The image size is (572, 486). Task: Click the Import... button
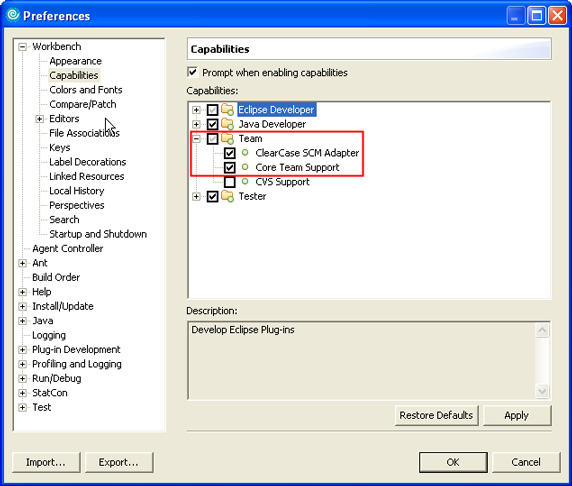(x=46, y=462)
